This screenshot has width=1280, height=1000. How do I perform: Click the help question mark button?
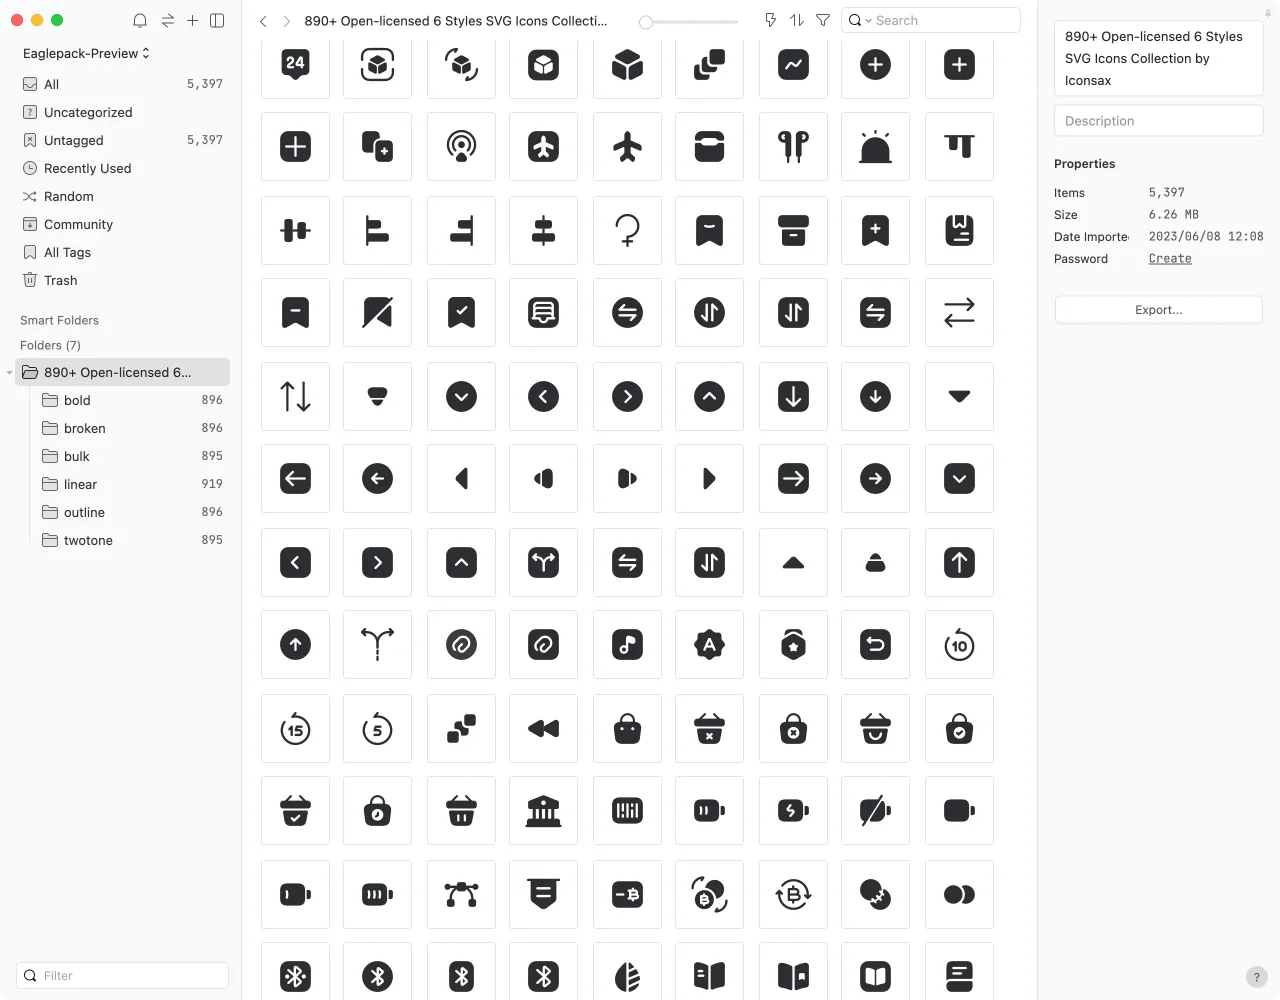(x=1257, y=977)
